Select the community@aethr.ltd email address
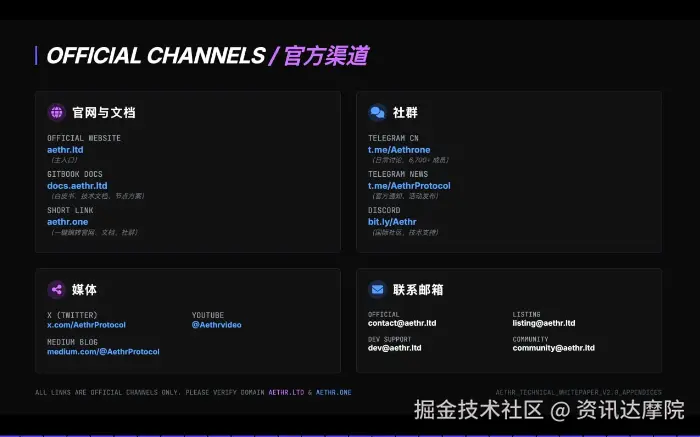Screen dimensions: 700x437 (554, 348)
